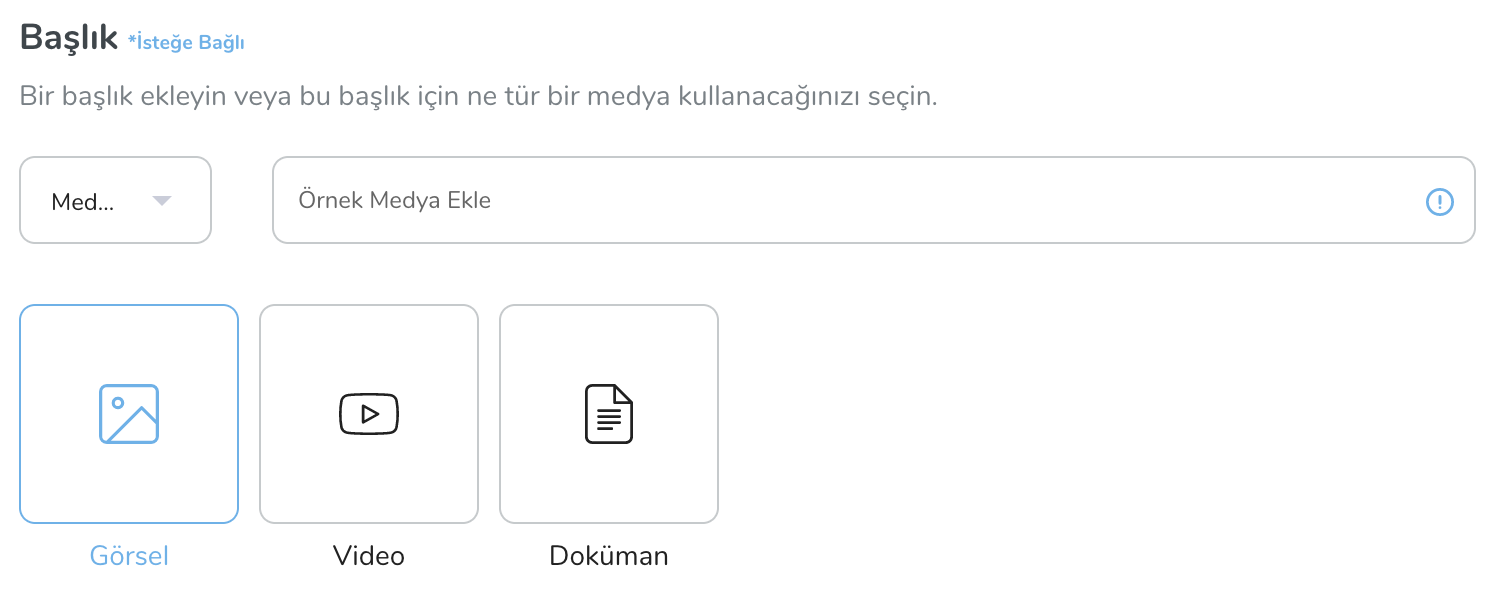Viewport: 1494px width, 598px height.
Task: Click the description text about medya selection
Action: [x=479, y=98]
